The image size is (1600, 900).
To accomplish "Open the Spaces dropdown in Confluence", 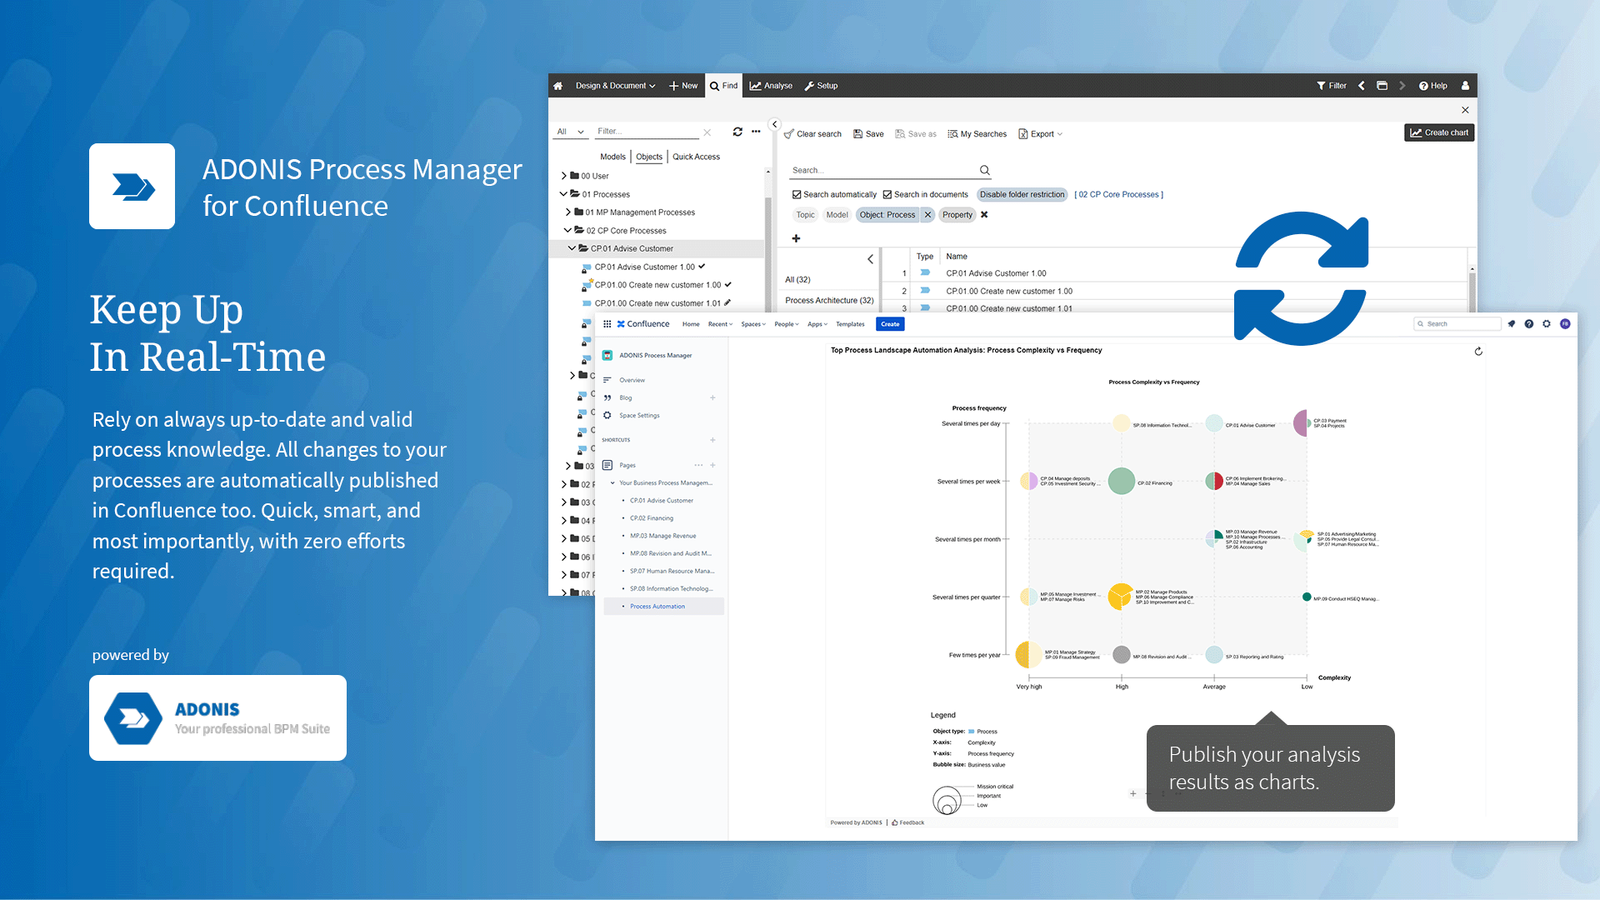I will point(753,324).
